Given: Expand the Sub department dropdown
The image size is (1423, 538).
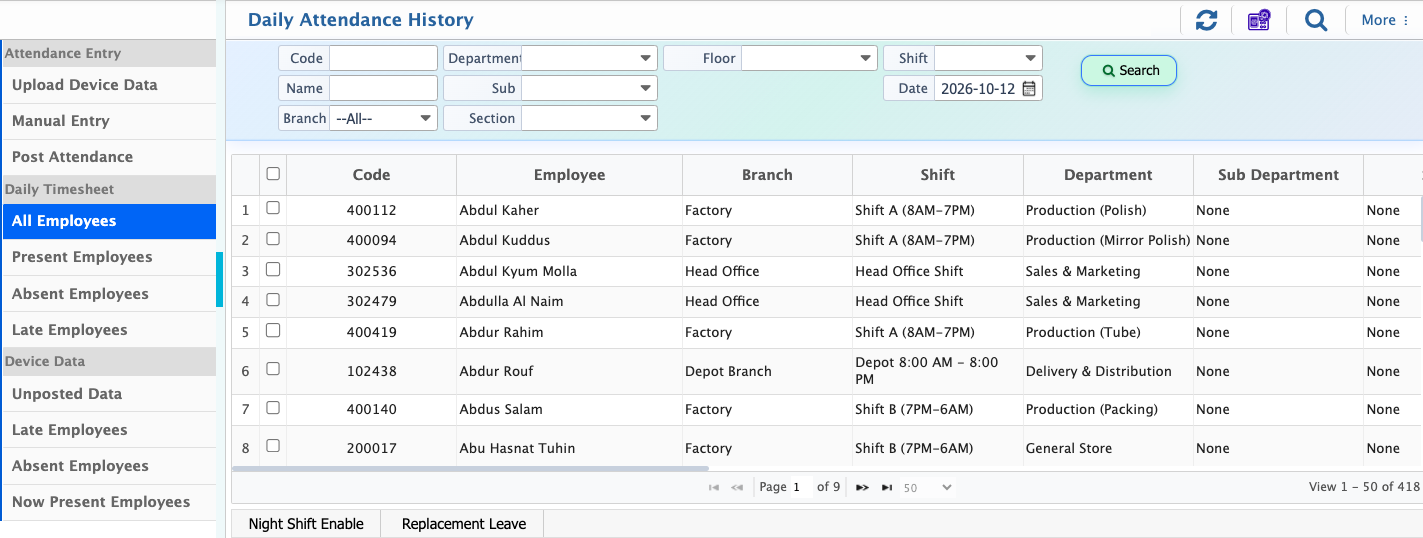Looking at the screenshot, I should pyautogui.click(x=589, y=88).
